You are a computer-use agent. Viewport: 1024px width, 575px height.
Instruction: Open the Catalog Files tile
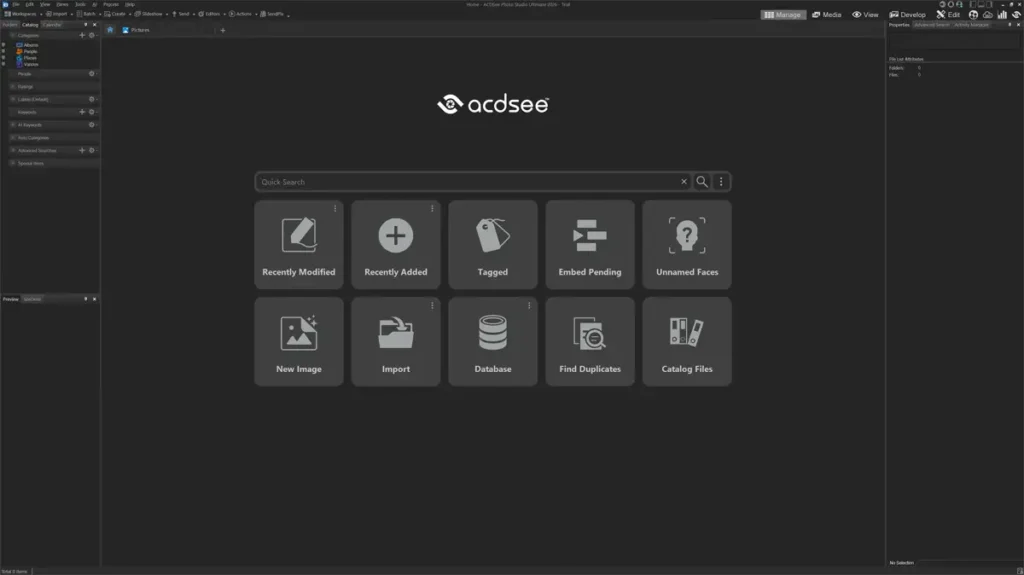(x=687, y=342)
